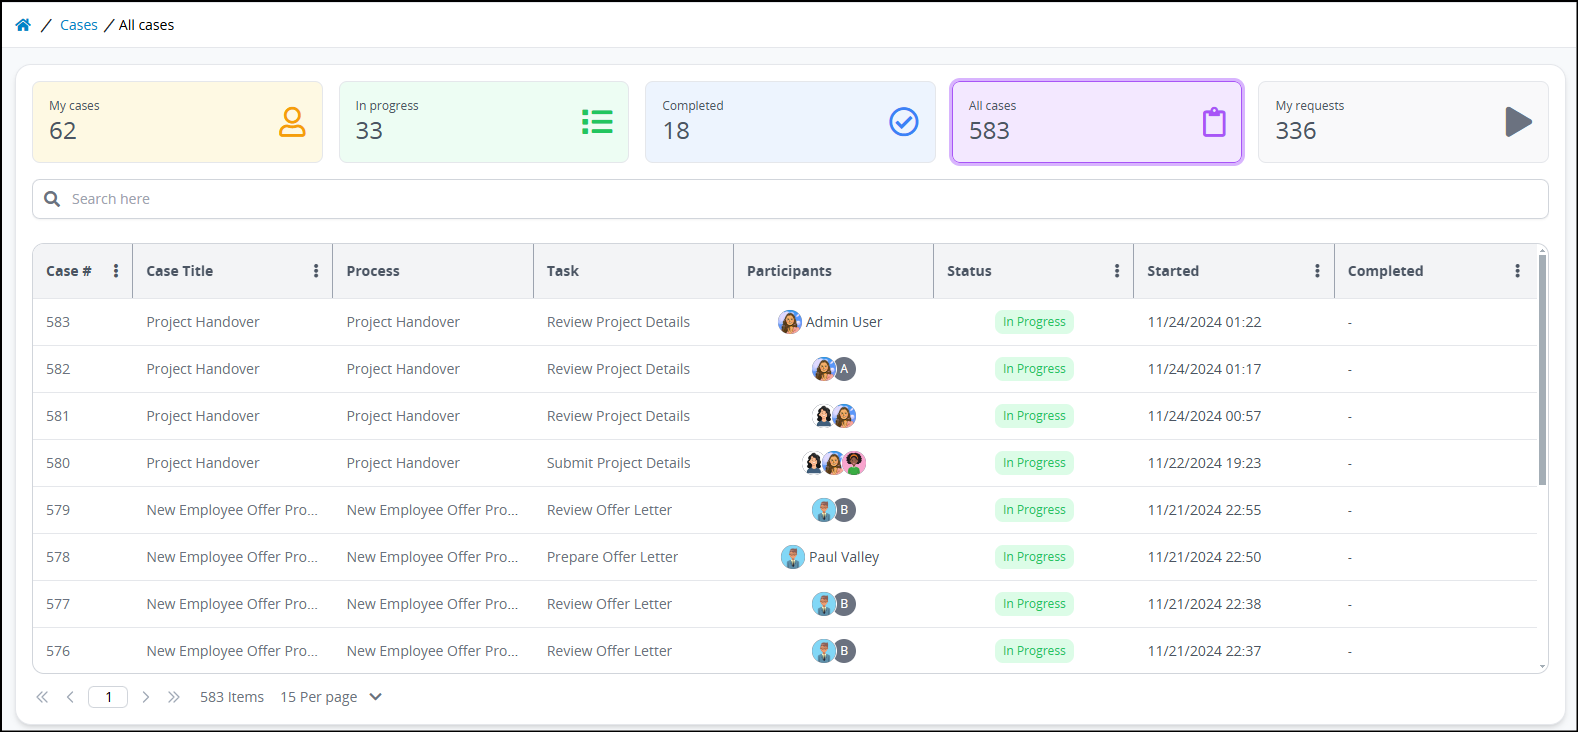This screenshot has width=1578, height=732.
Task: Click the Search here field
Action: point(790,199)
